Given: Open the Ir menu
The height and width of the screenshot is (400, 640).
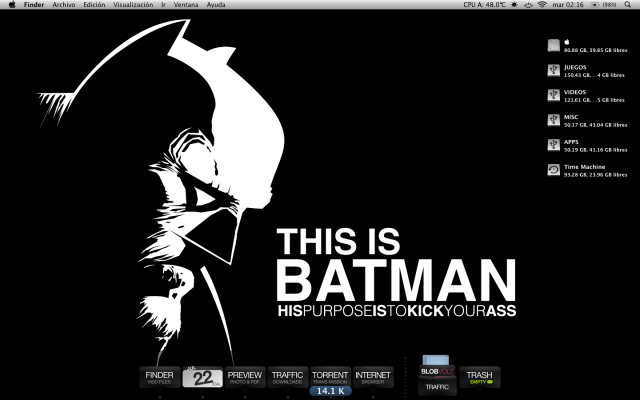Looking at the screenshot, I should [164, 4].
